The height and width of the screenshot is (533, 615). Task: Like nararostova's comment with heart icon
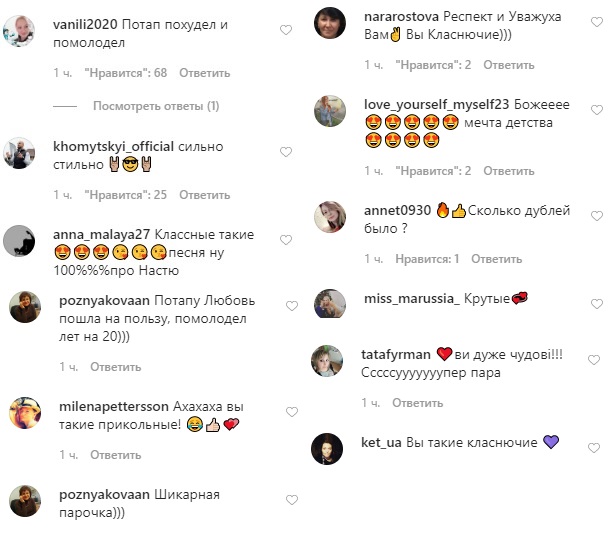(597, 22)
